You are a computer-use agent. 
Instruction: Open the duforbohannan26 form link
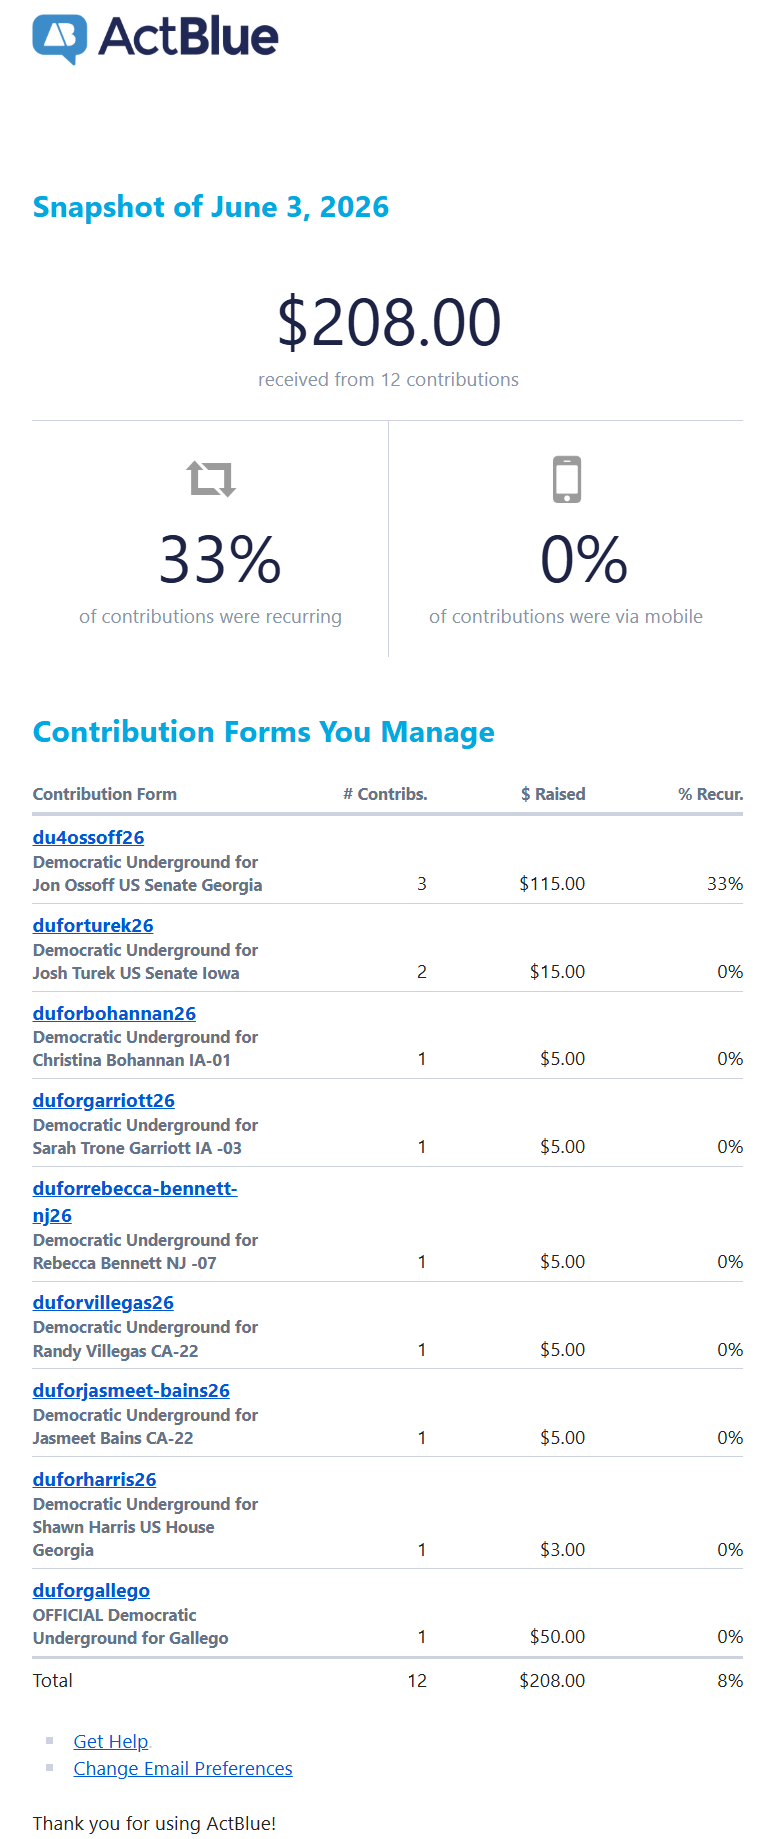114,1014
